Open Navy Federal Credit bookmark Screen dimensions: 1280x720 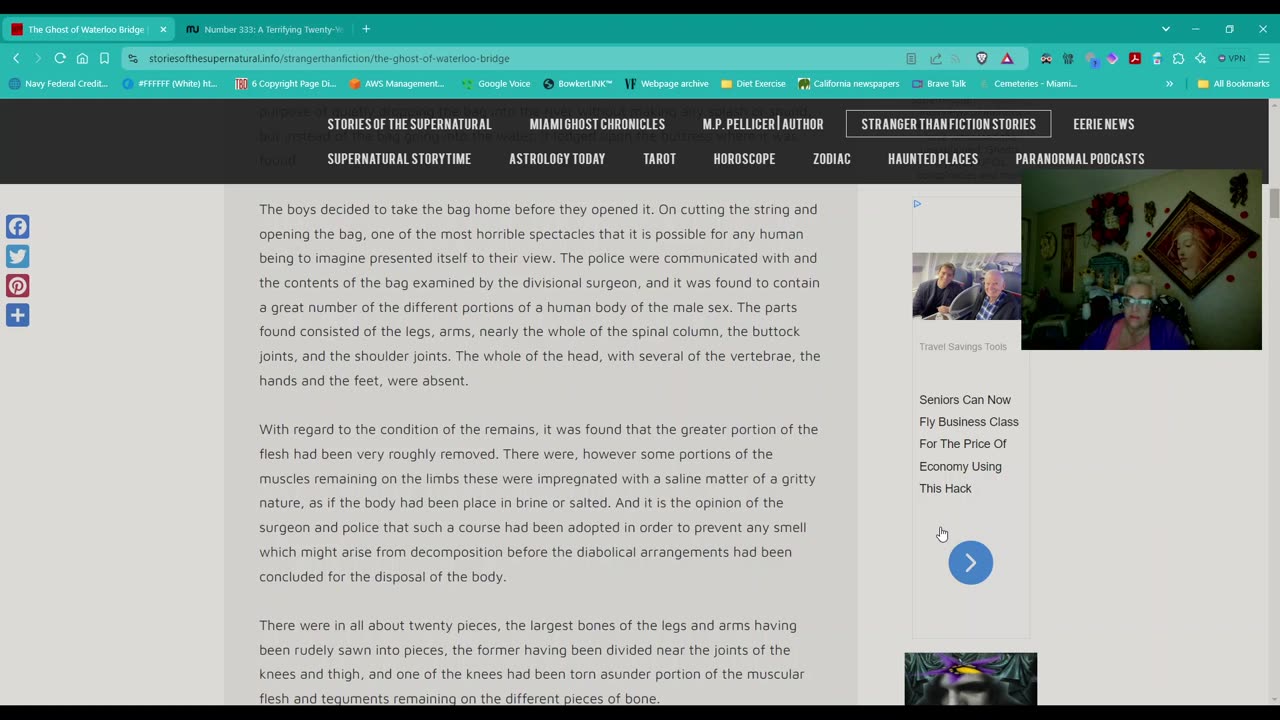tap(58, 84)
